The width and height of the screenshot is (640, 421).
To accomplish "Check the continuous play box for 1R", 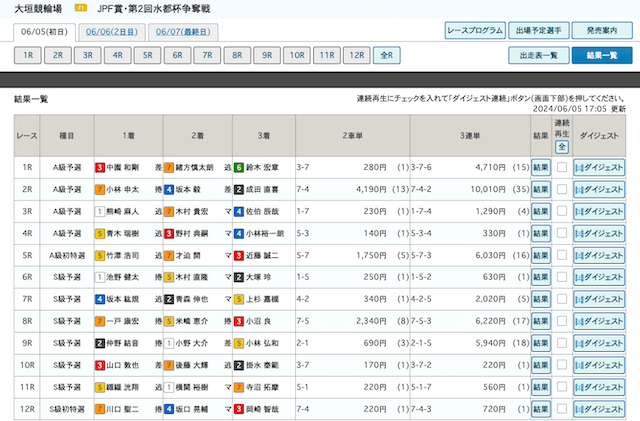I will pos(562,167).
